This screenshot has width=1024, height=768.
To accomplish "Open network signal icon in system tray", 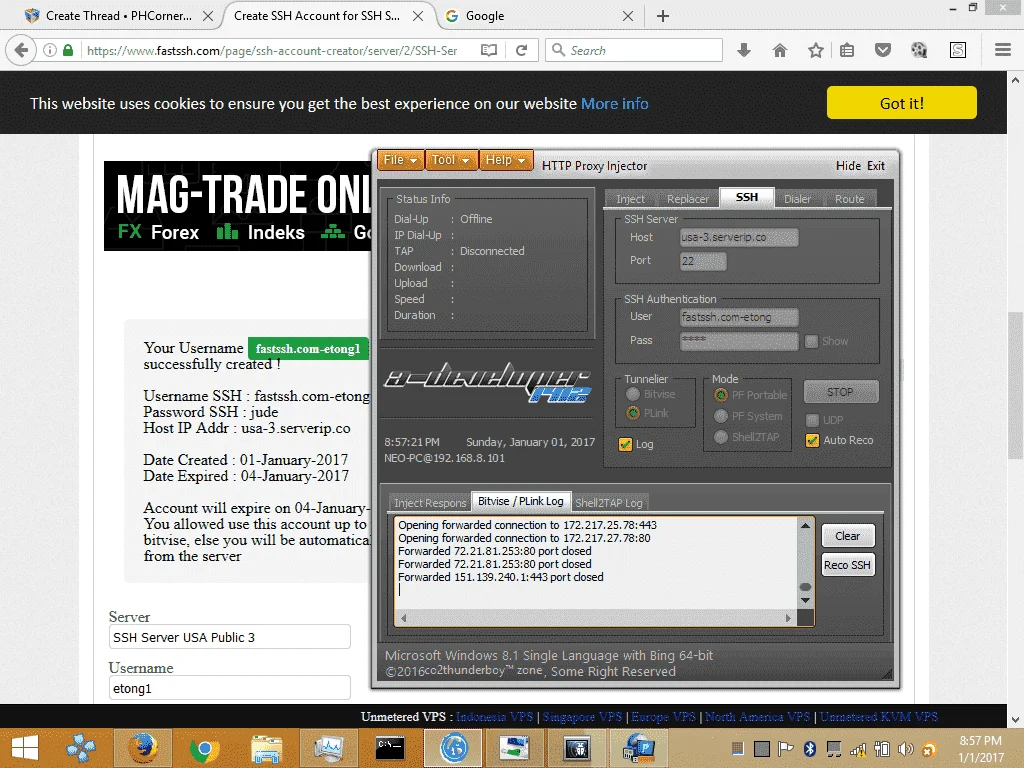I will tap(858, 749).
